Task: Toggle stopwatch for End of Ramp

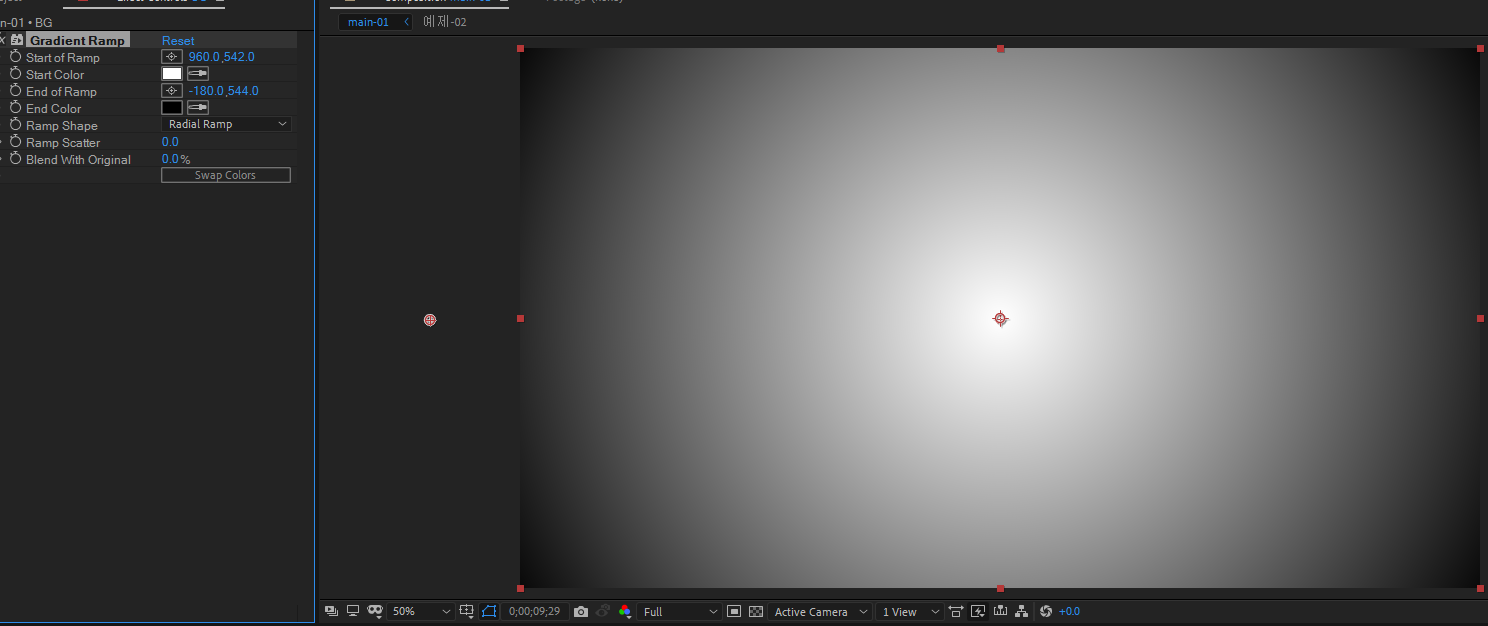Action: coord(16,91)
